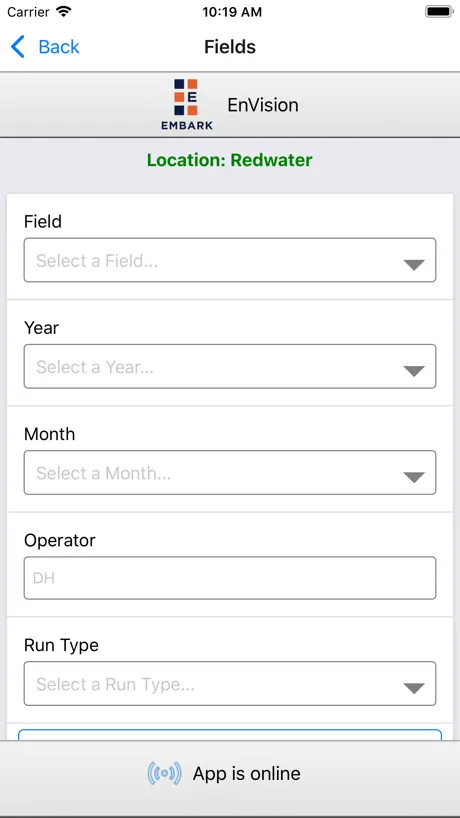The height and width of the screenshot is (818, 460).
Task: Open the Select a Field dropdown
Action: click(x=230, y=260)
